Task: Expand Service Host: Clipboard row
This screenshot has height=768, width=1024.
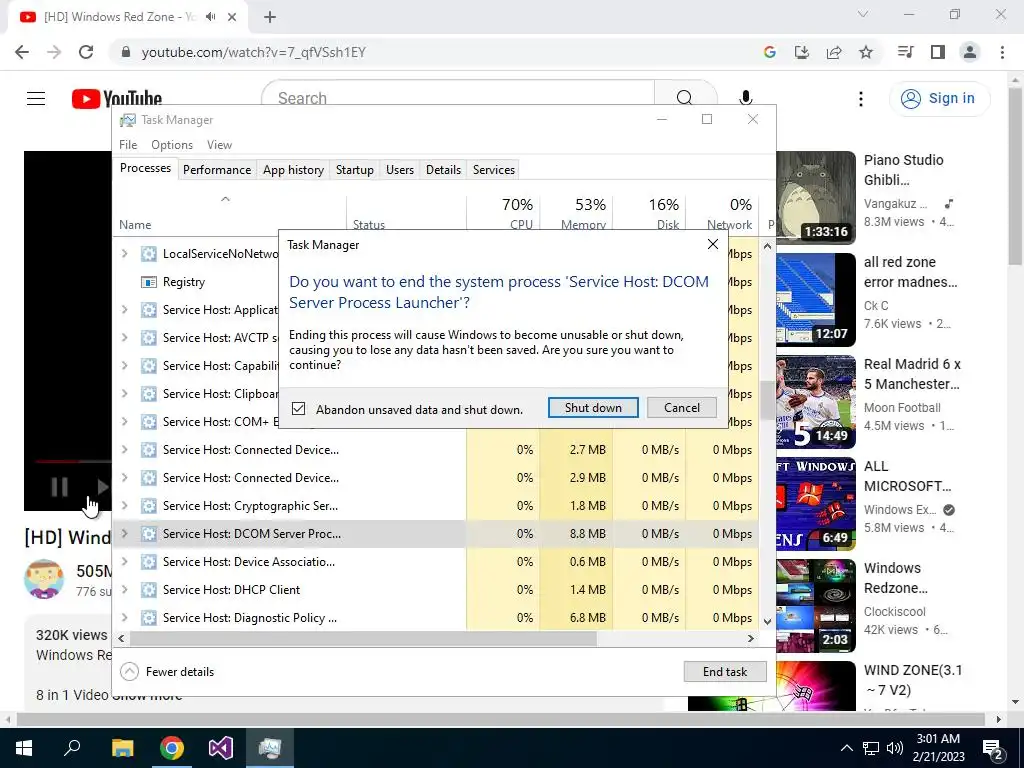Action: tap(124, 394)
